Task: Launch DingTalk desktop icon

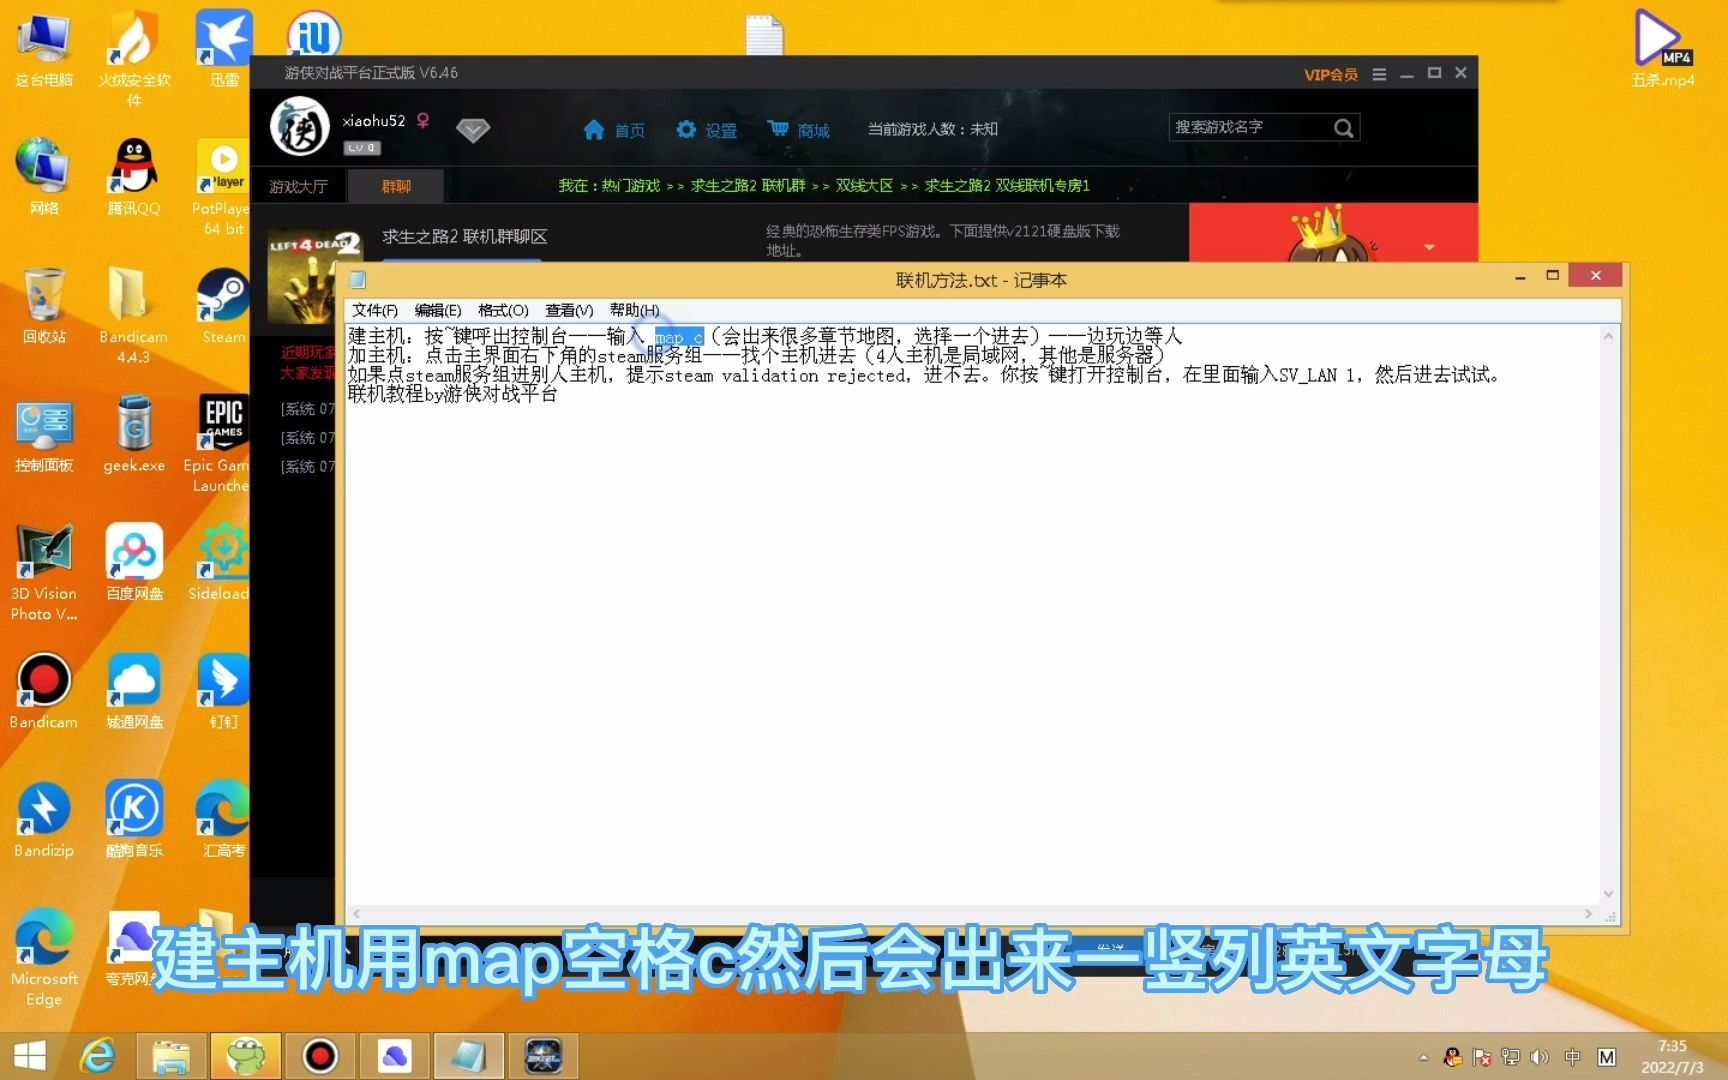Action: point(223,689)
